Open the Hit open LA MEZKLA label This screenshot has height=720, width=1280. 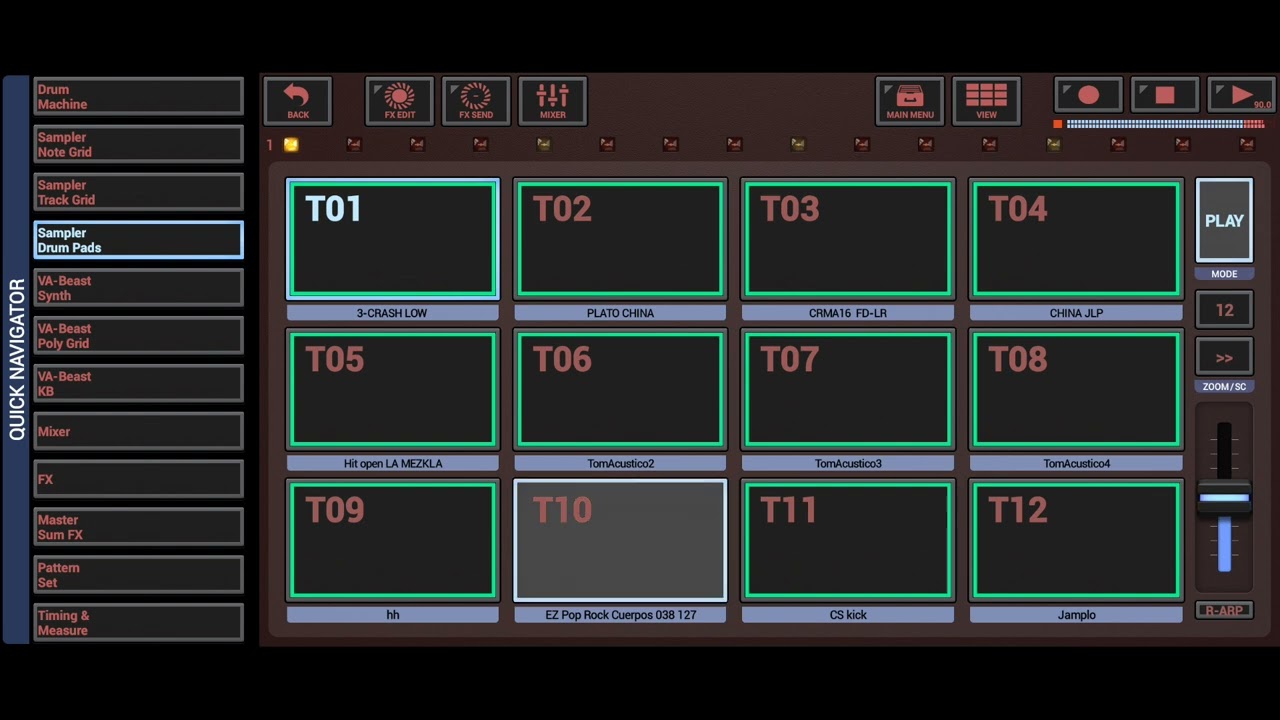coord(392,464)
